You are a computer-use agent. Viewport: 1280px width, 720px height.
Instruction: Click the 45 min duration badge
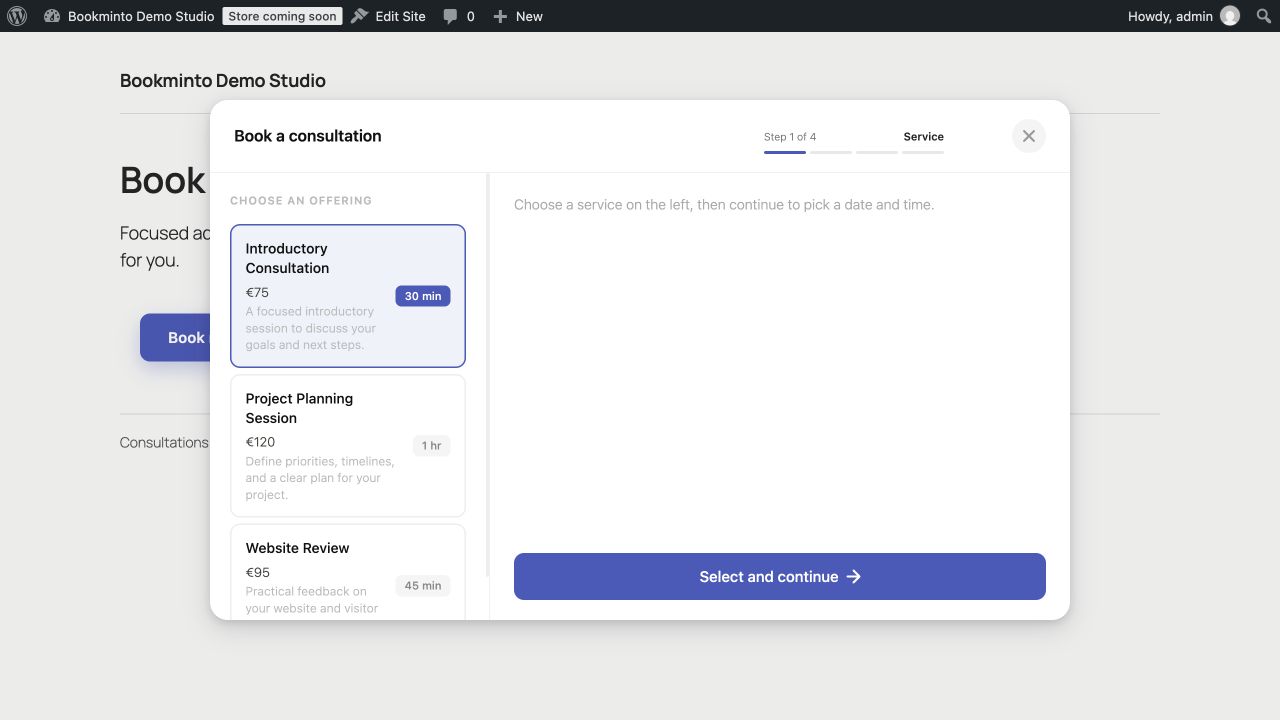pyautogui.click(x=423, y=586)
